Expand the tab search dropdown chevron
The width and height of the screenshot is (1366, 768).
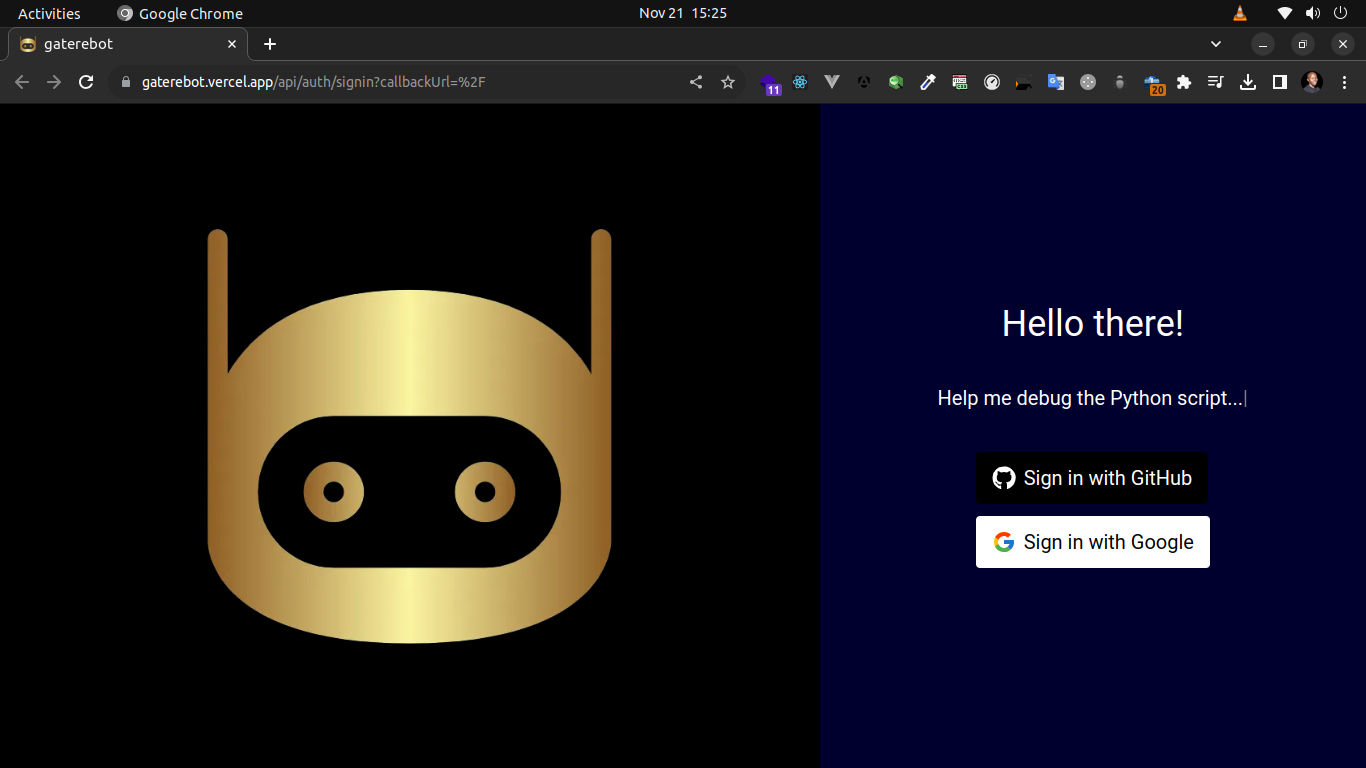[x=1216, y=44]
